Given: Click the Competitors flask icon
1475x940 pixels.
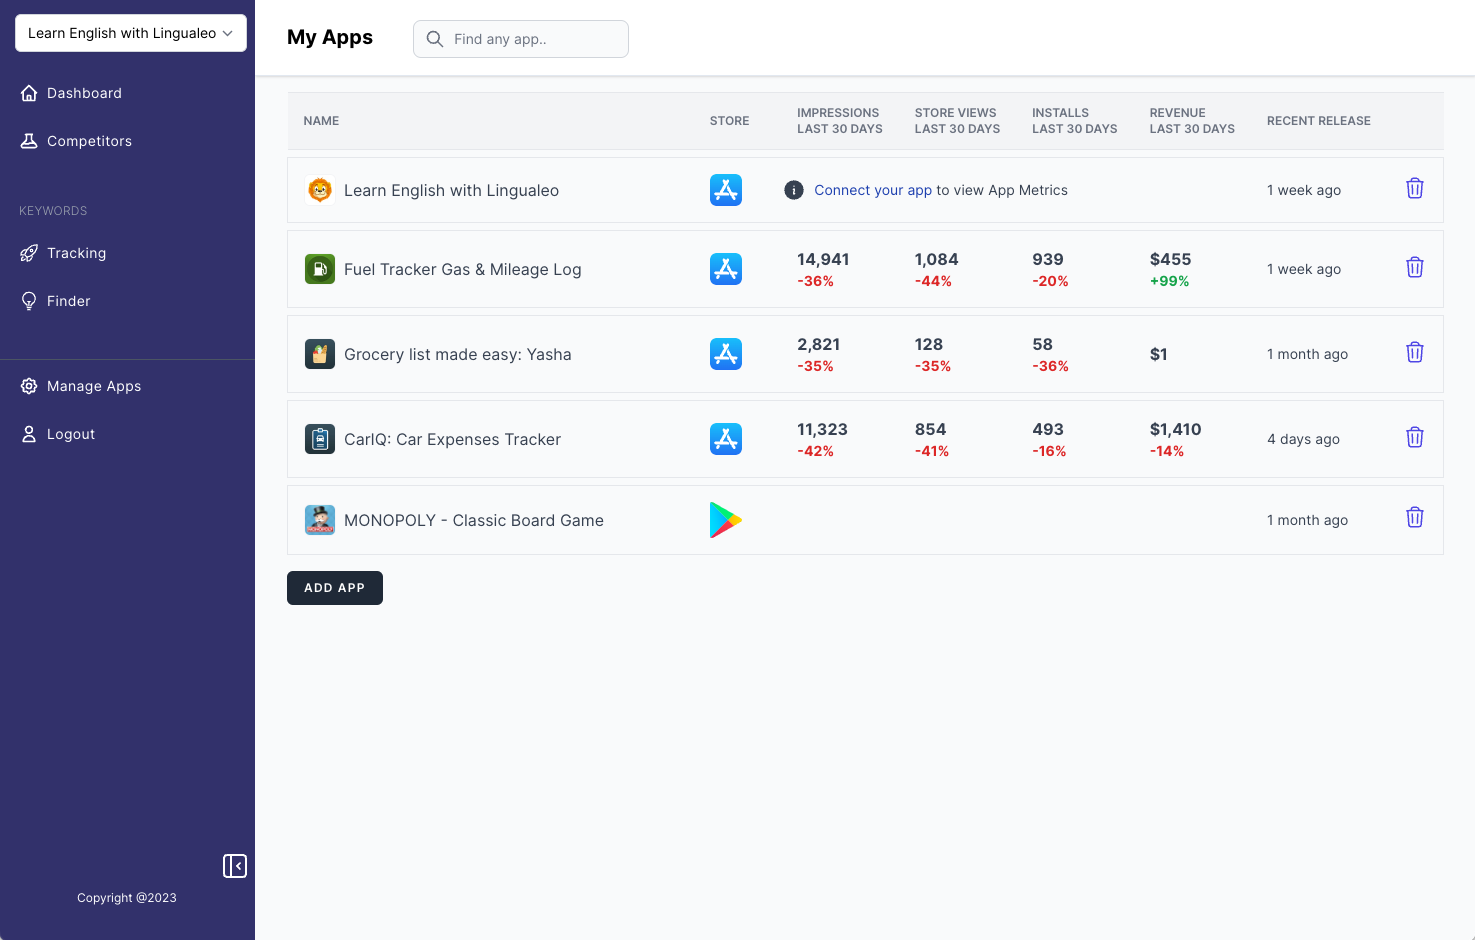Looking at the screenshot, I should click(29, 141).
